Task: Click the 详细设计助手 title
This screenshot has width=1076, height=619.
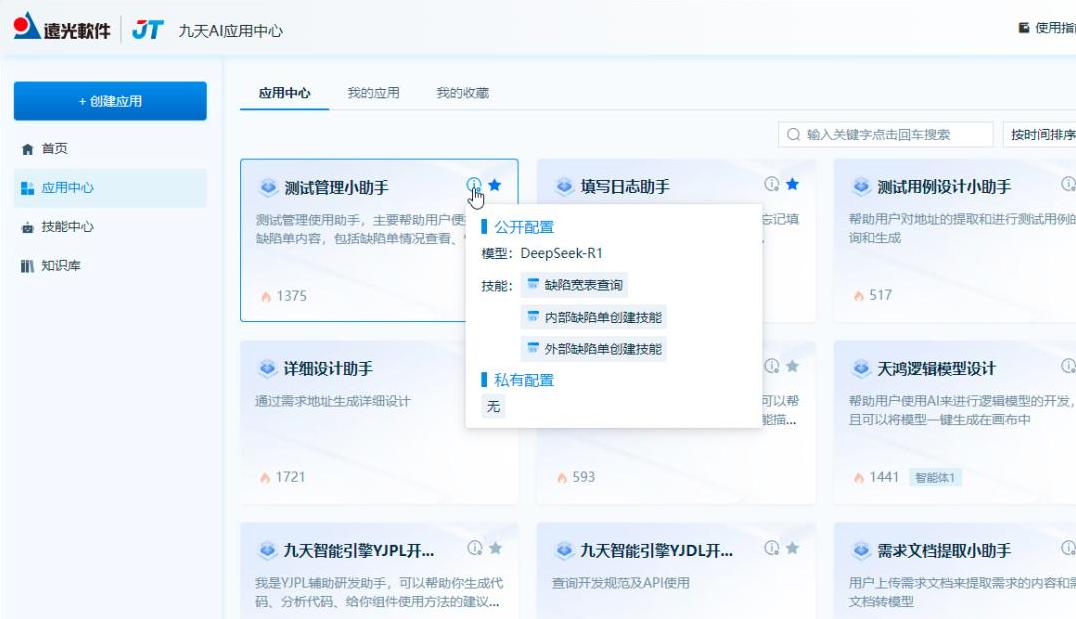Action: click(328, 369)
